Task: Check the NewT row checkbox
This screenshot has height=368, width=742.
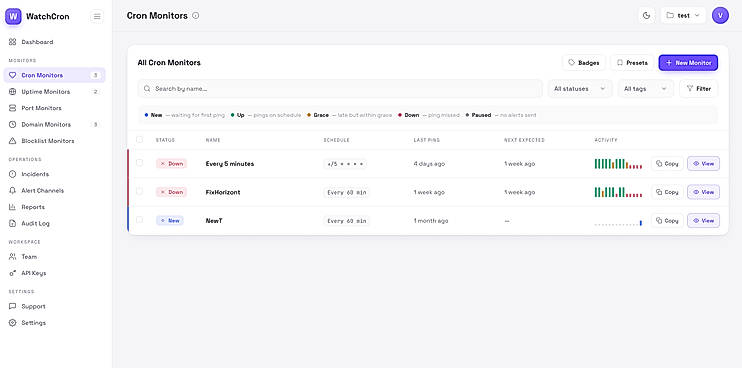Action: tap(139, 220)
